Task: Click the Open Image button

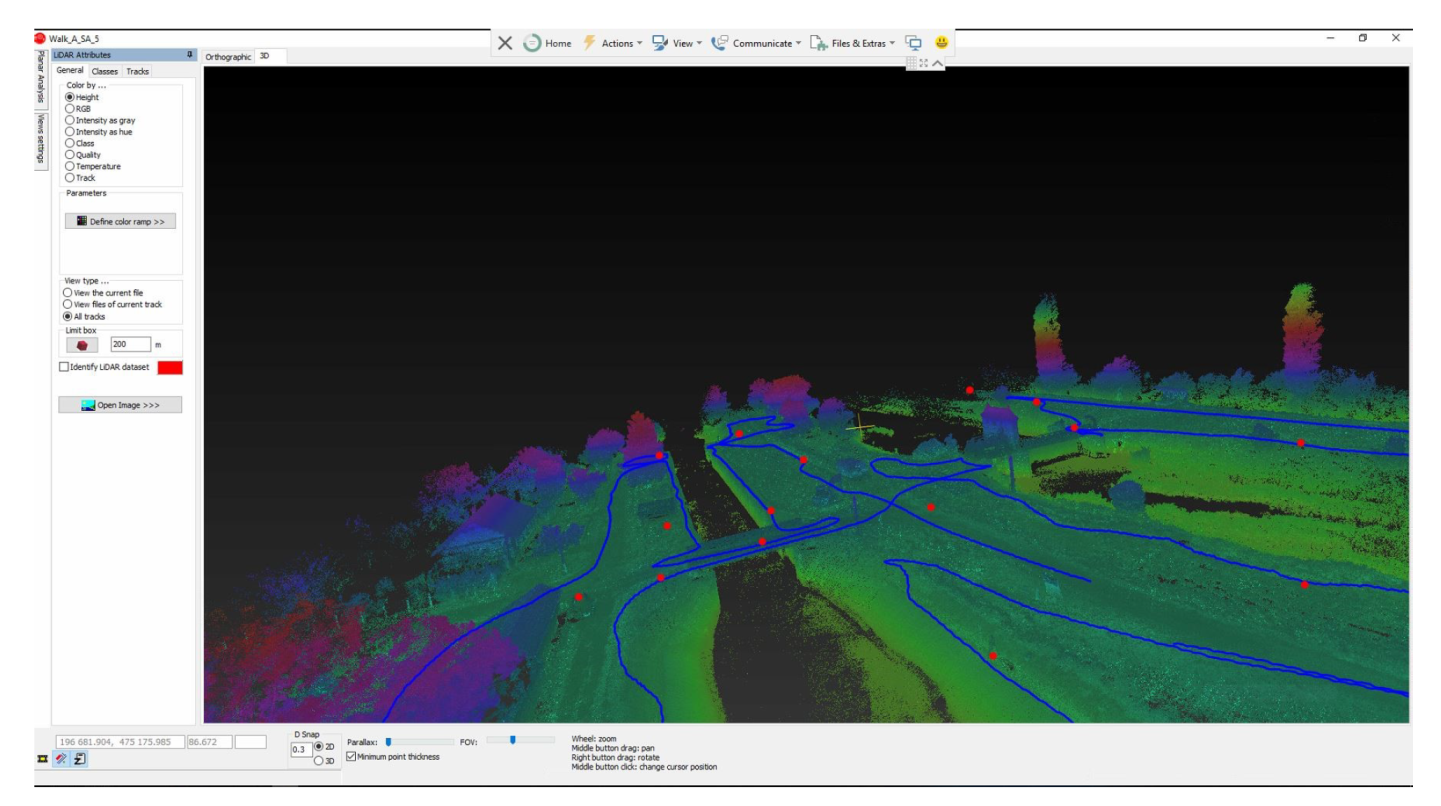Action: pos(120,405)
